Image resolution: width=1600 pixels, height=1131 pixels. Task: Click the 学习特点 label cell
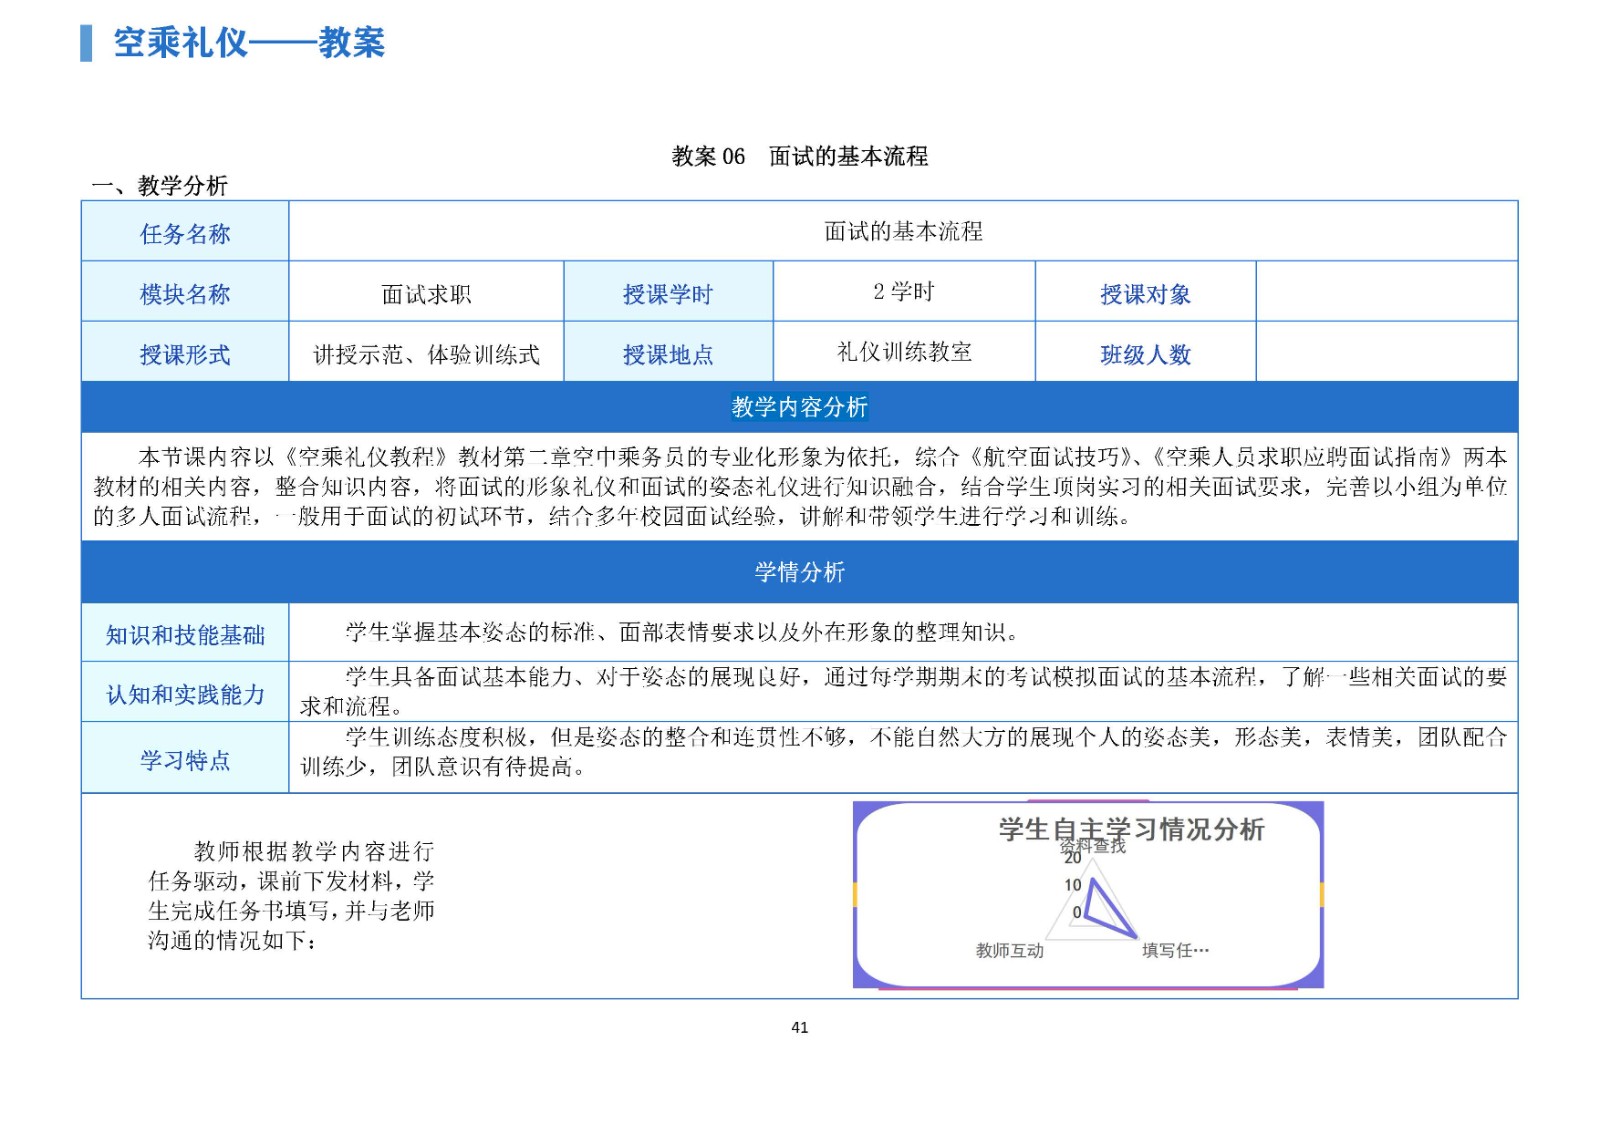point(185,759)
